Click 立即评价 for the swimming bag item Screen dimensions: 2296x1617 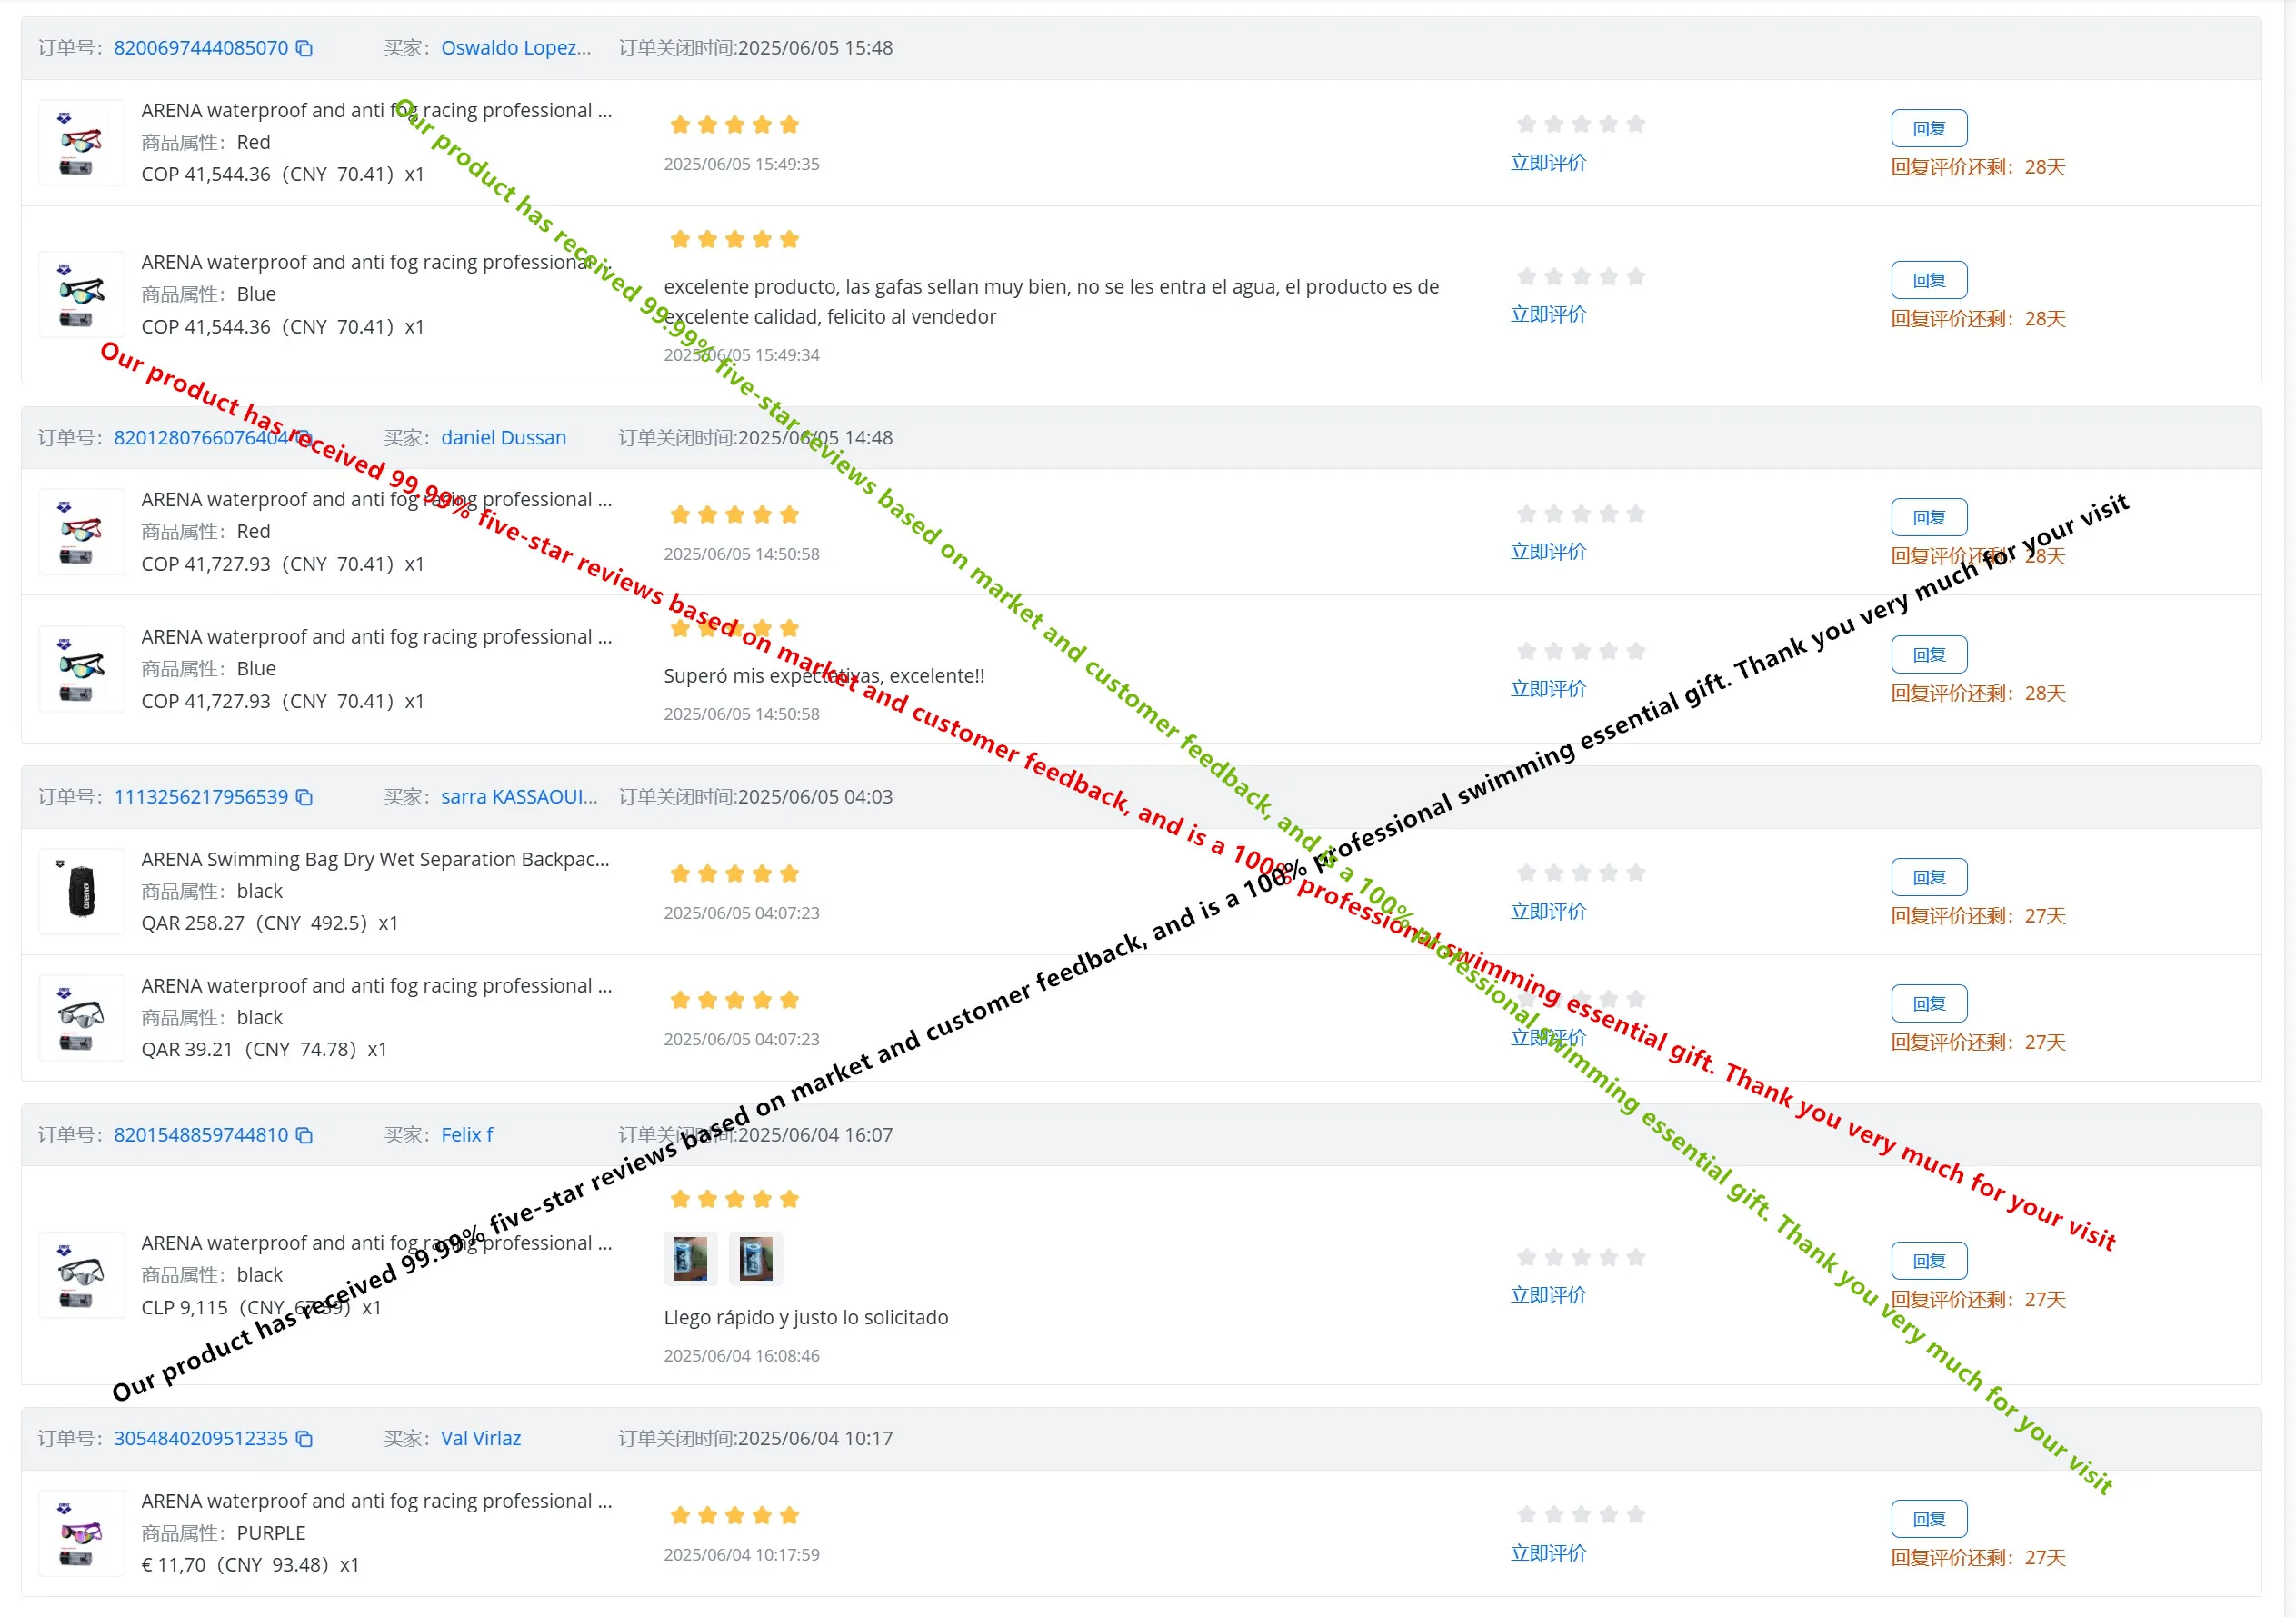1548,912
